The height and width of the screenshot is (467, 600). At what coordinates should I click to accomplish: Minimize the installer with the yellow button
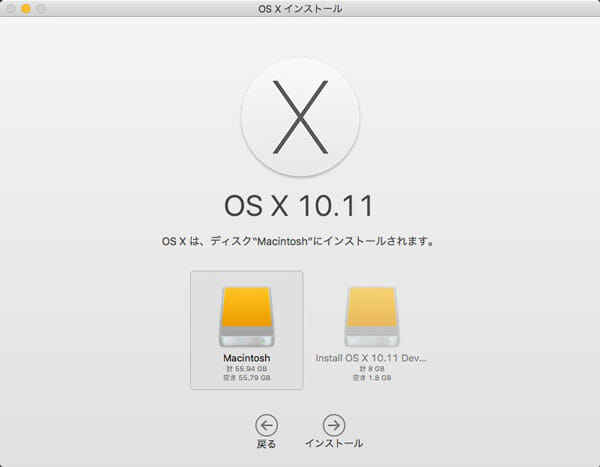click(26, 9)
